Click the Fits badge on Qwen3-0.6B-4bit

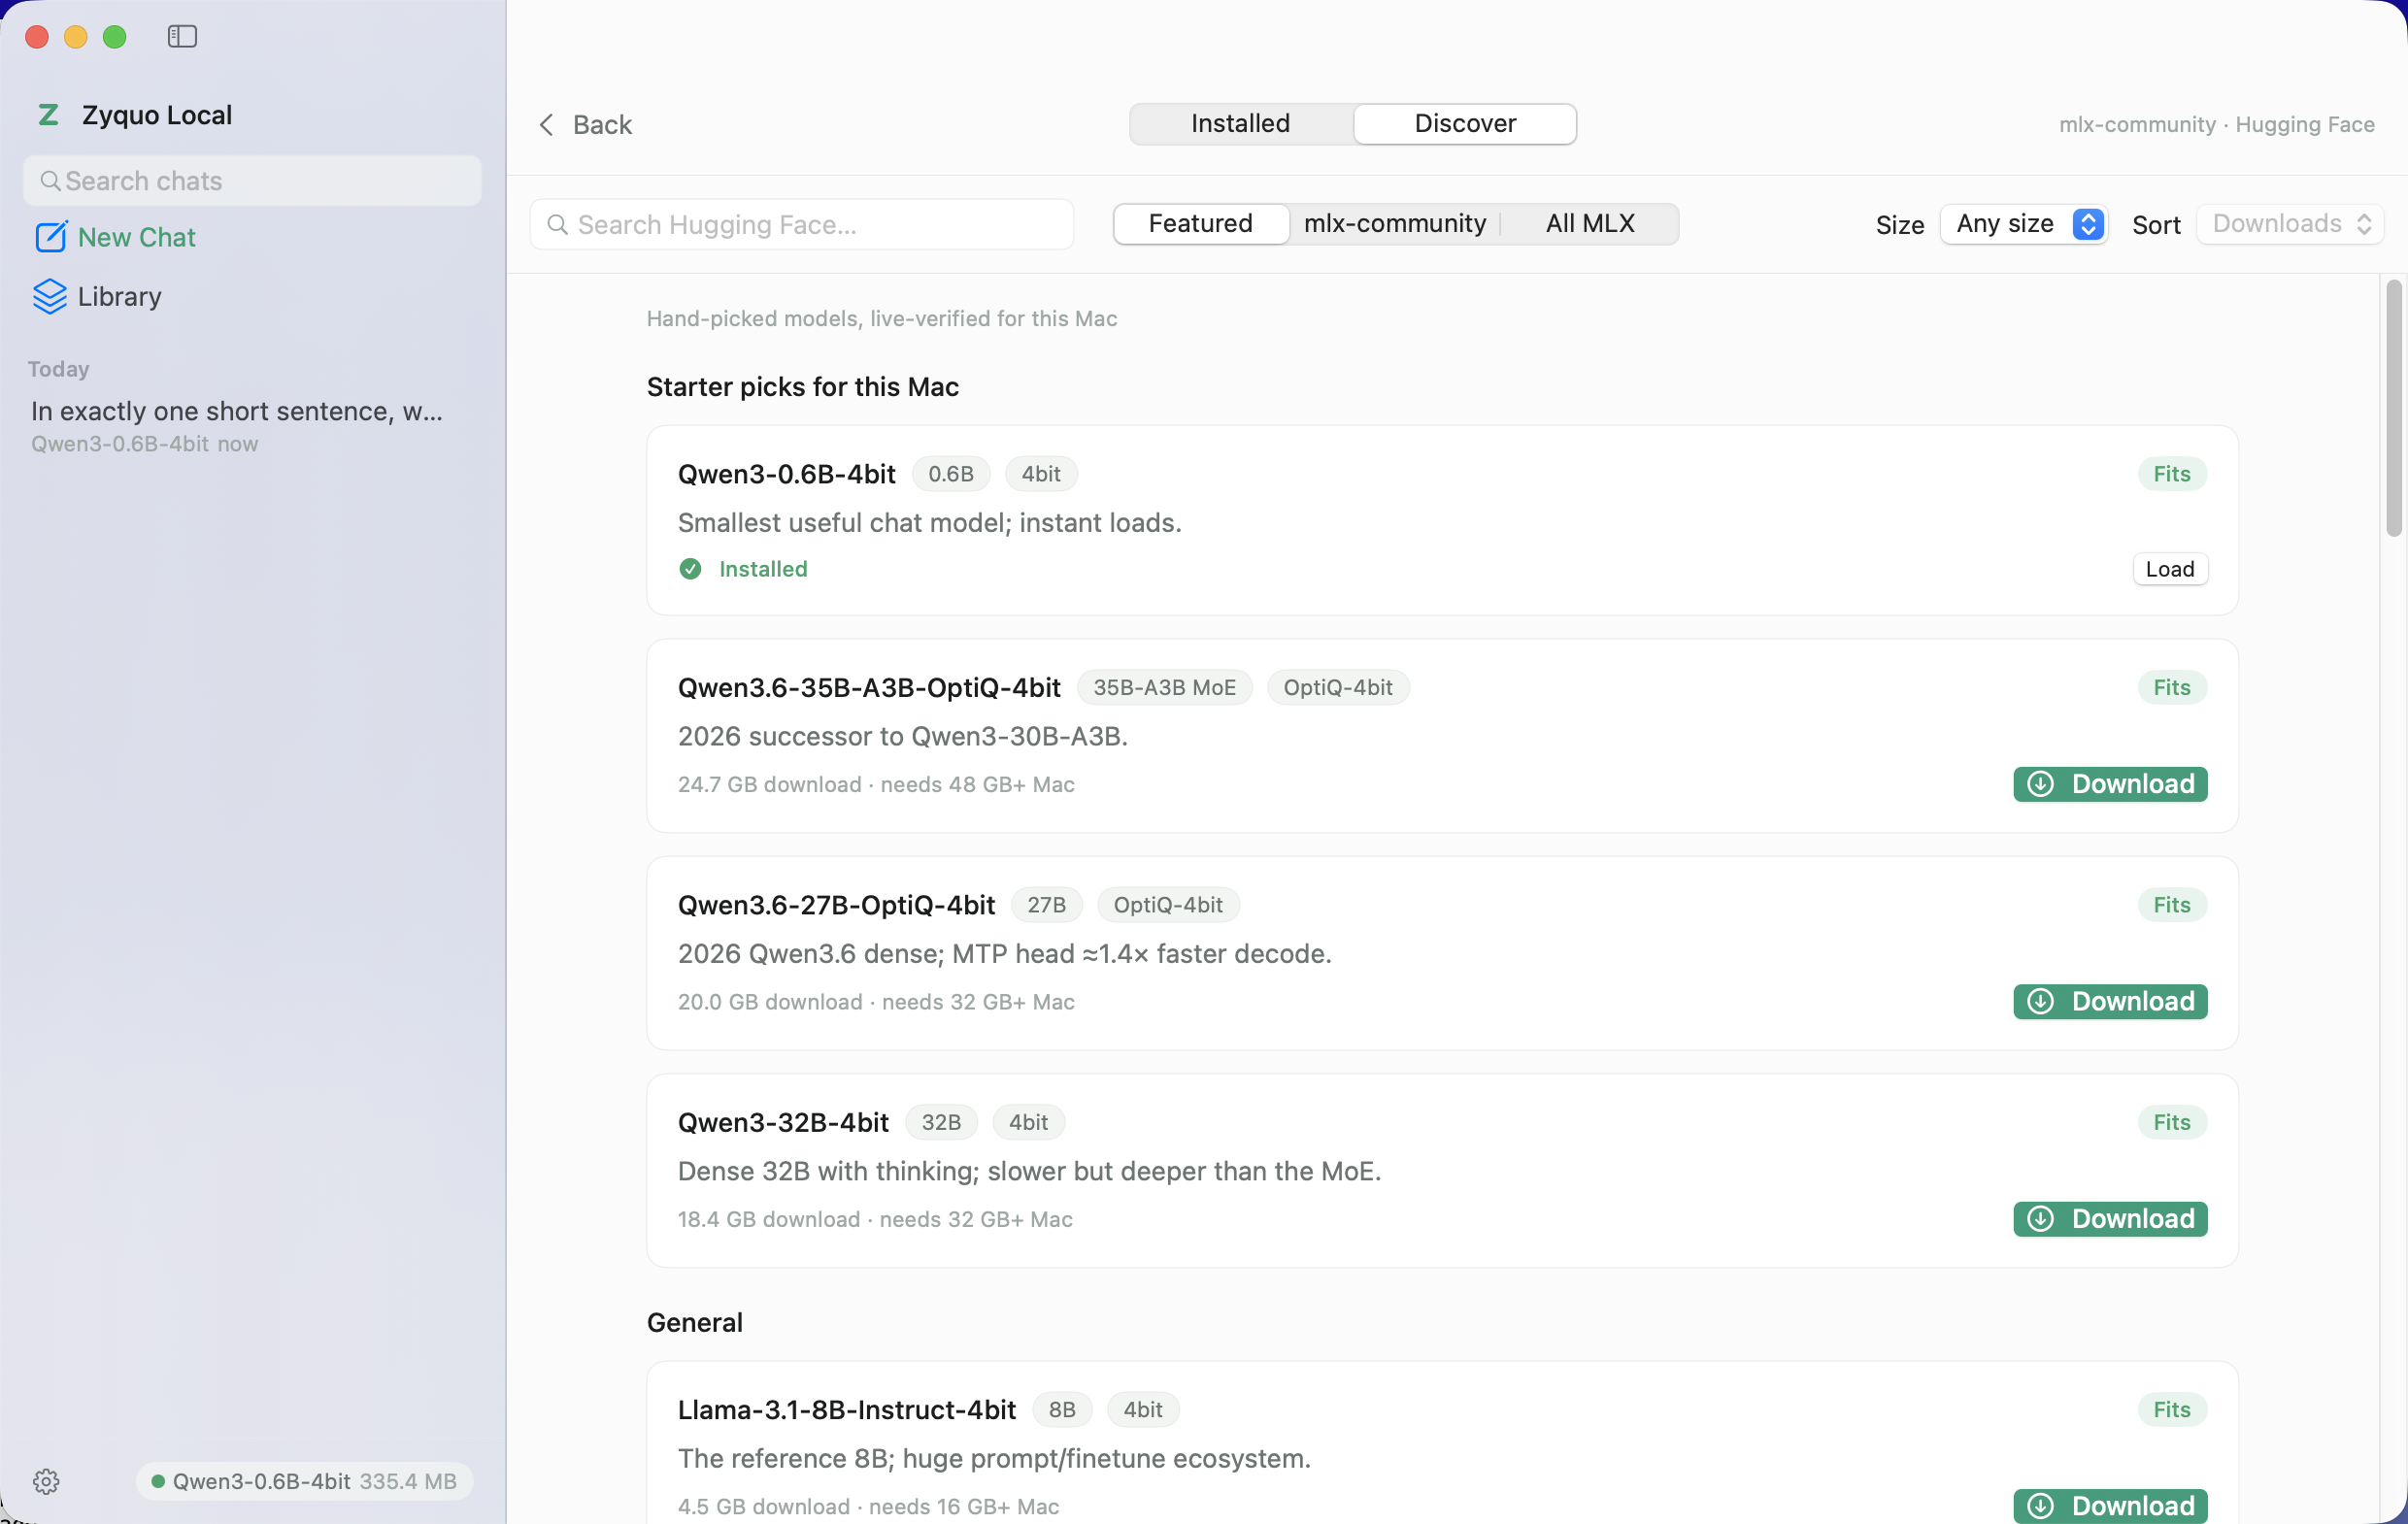point(2172,474)
